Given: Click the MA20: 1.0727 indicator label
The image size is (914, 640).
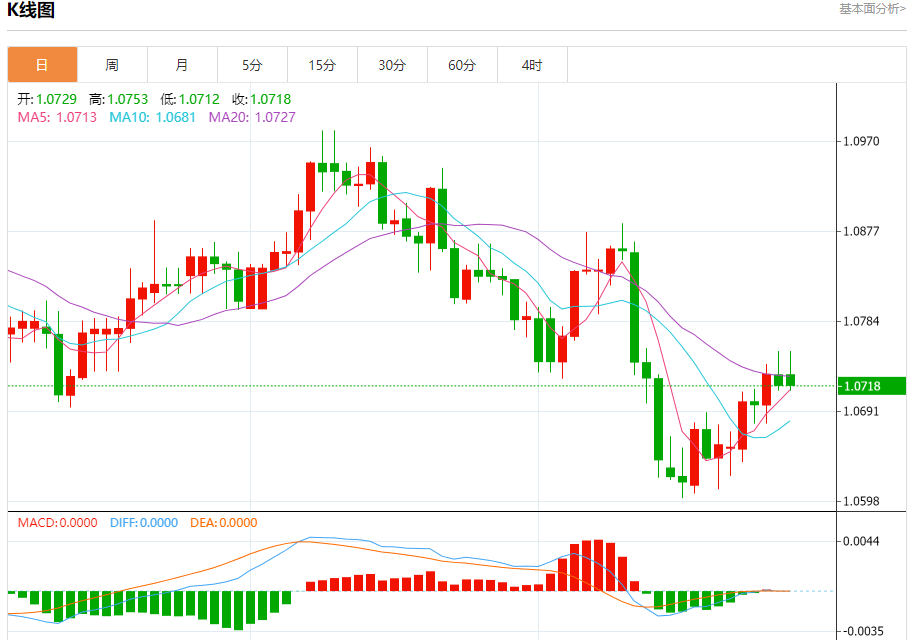Looking at the screenshot, I should pos(252,117).
